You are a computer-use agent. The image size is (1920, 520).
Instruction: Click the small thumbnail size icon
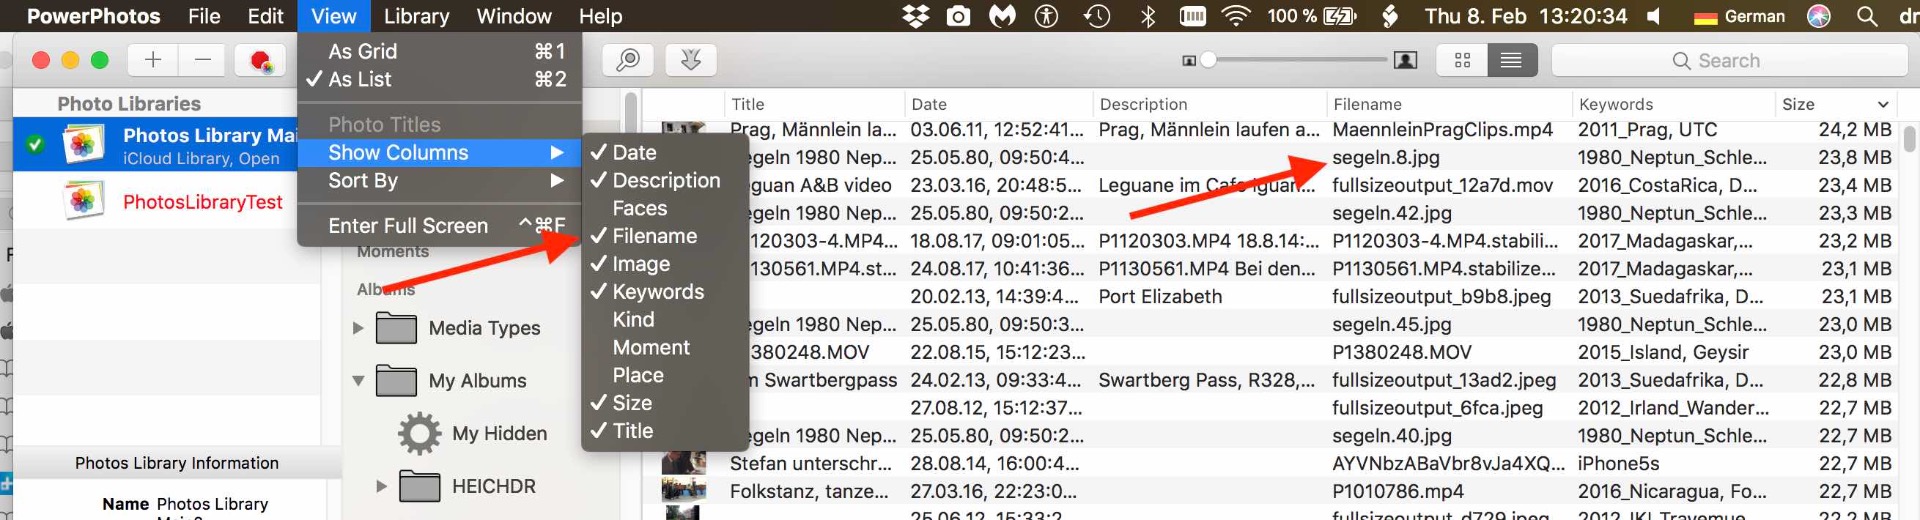point(1189,61)
